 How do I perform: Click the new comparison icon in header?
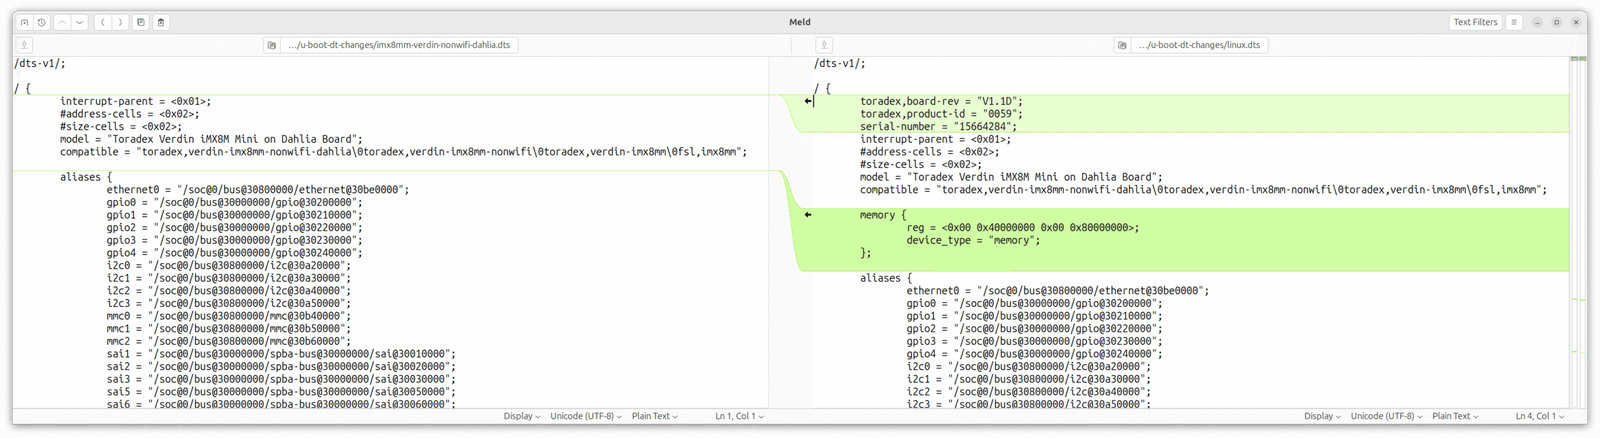pyautogui.click(x=24, y=22)
